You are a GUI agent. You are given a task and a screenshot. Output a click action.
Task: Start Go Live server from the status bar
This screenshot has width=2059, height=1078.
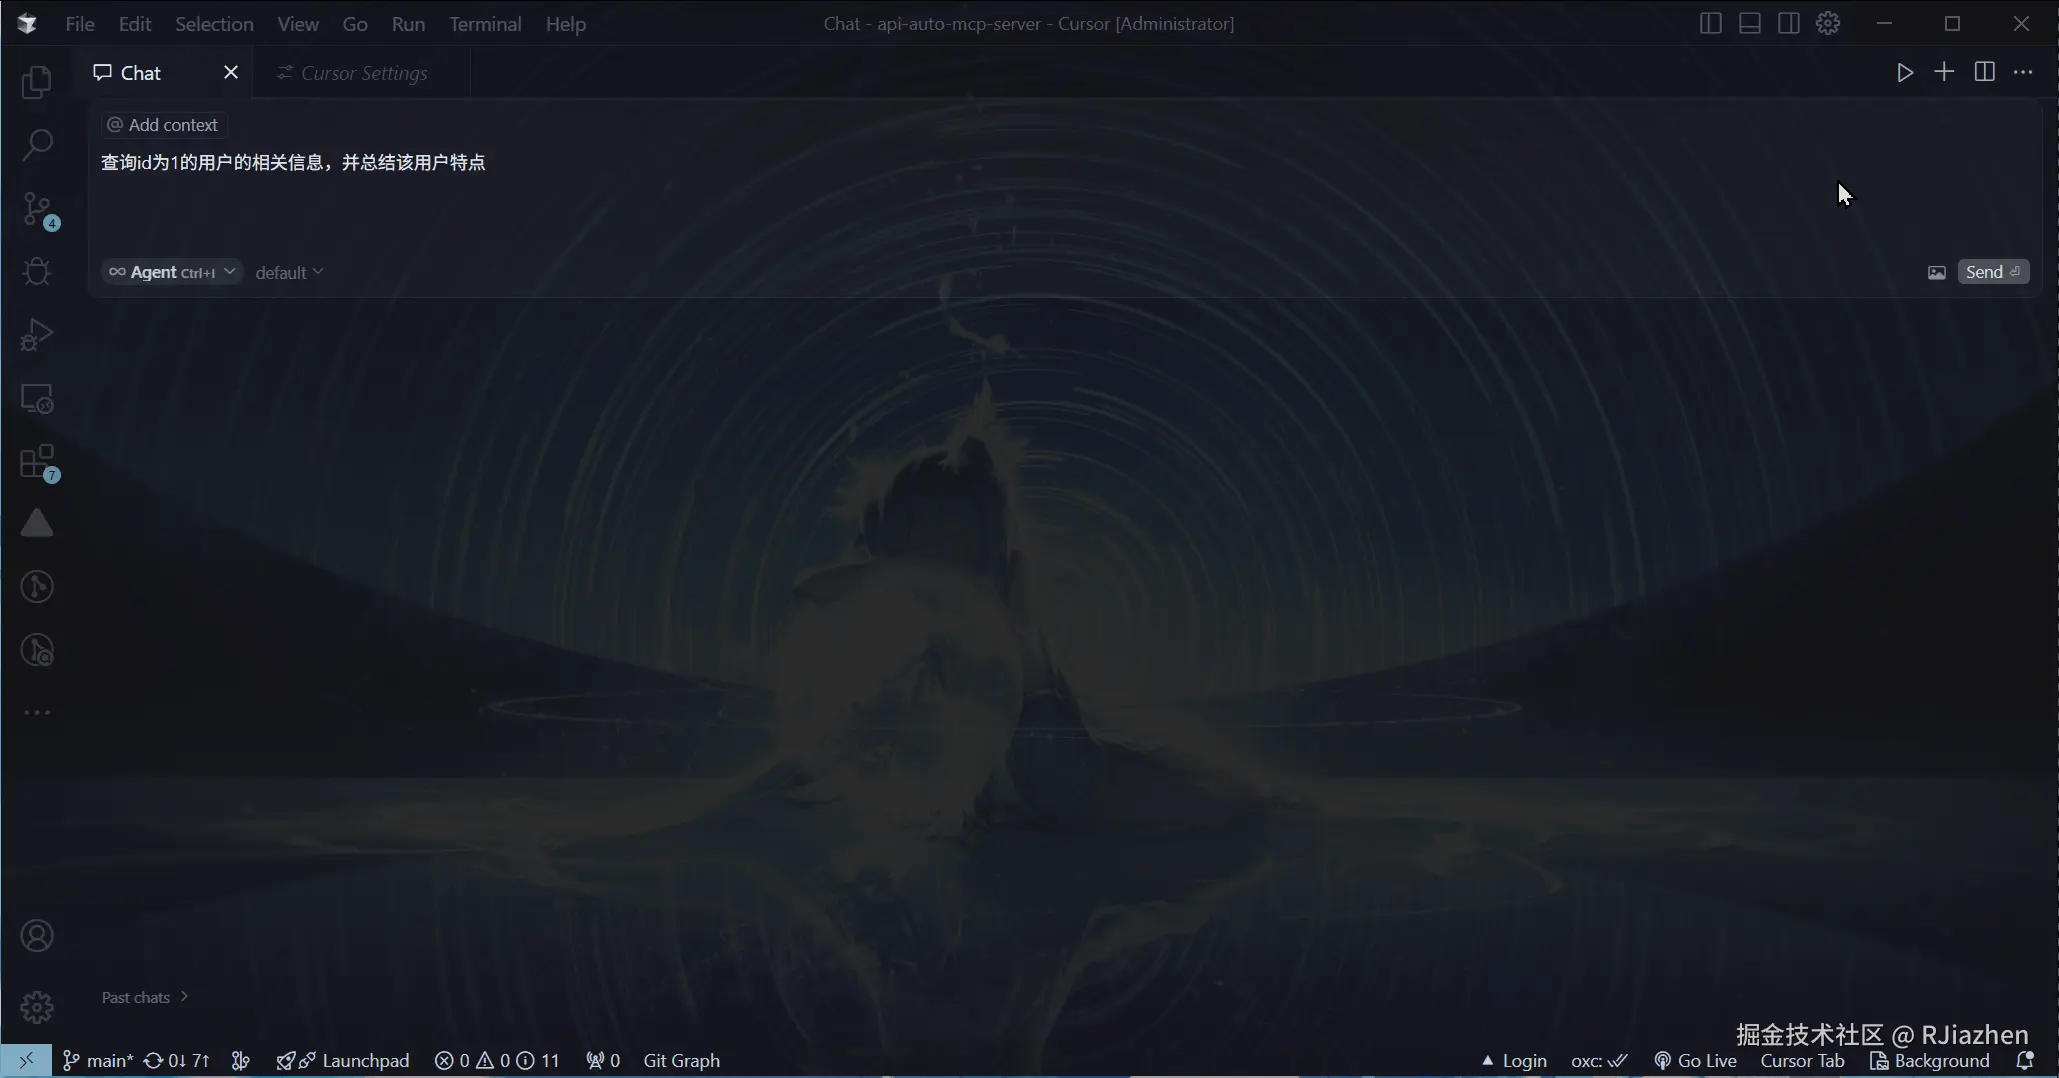pyautogui.click(x=1696, y=1061)
